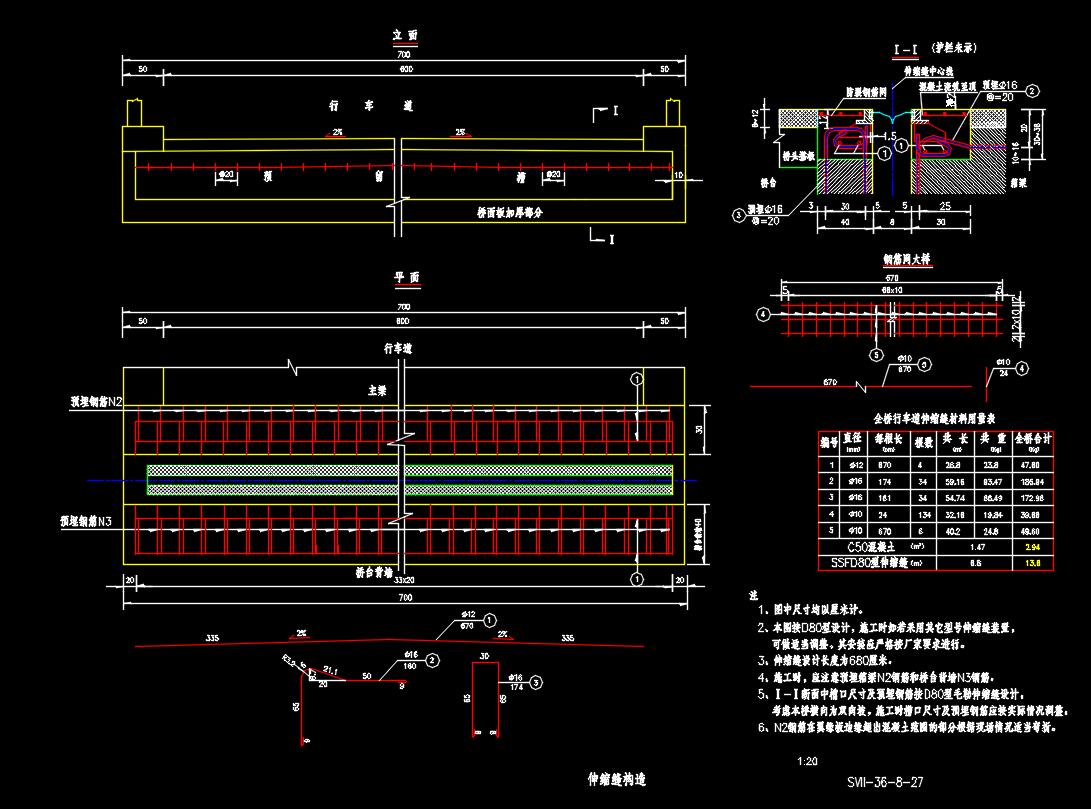Screen dimensions: 1091x809
Task: Select the 1:20 scale text
Action: point(807,761)
